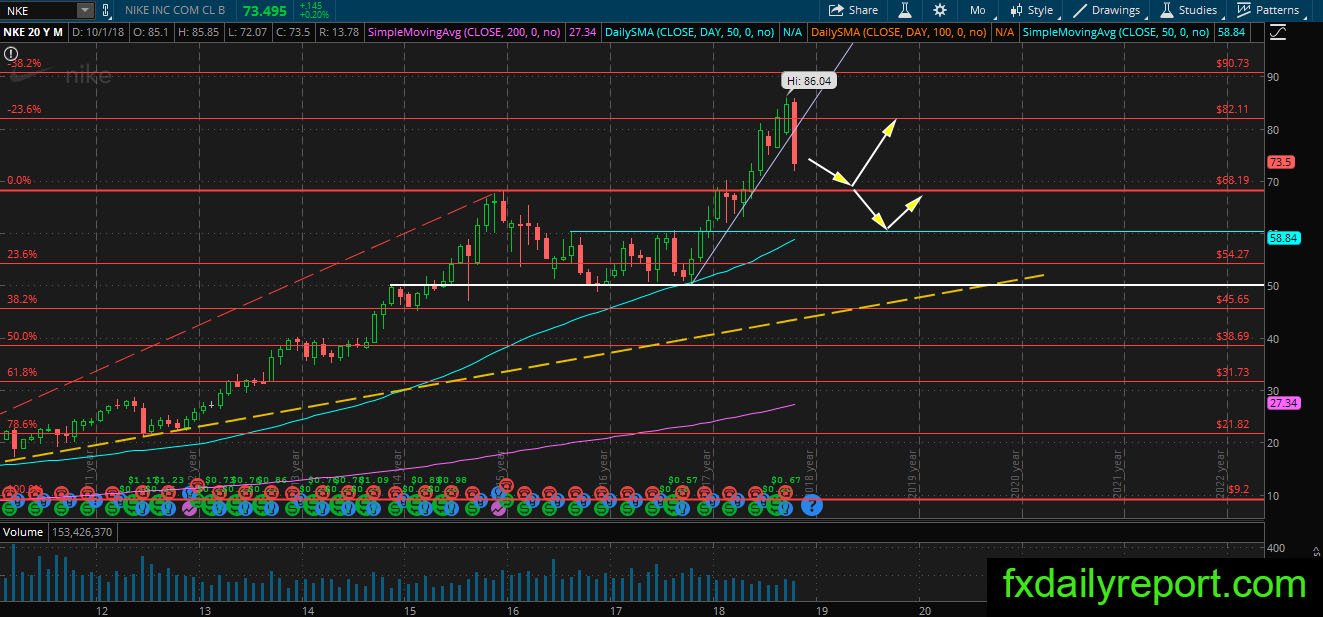Expand the NKE symbol dropdown arrow
This screenshot has width=1323, height=617.
85,10
